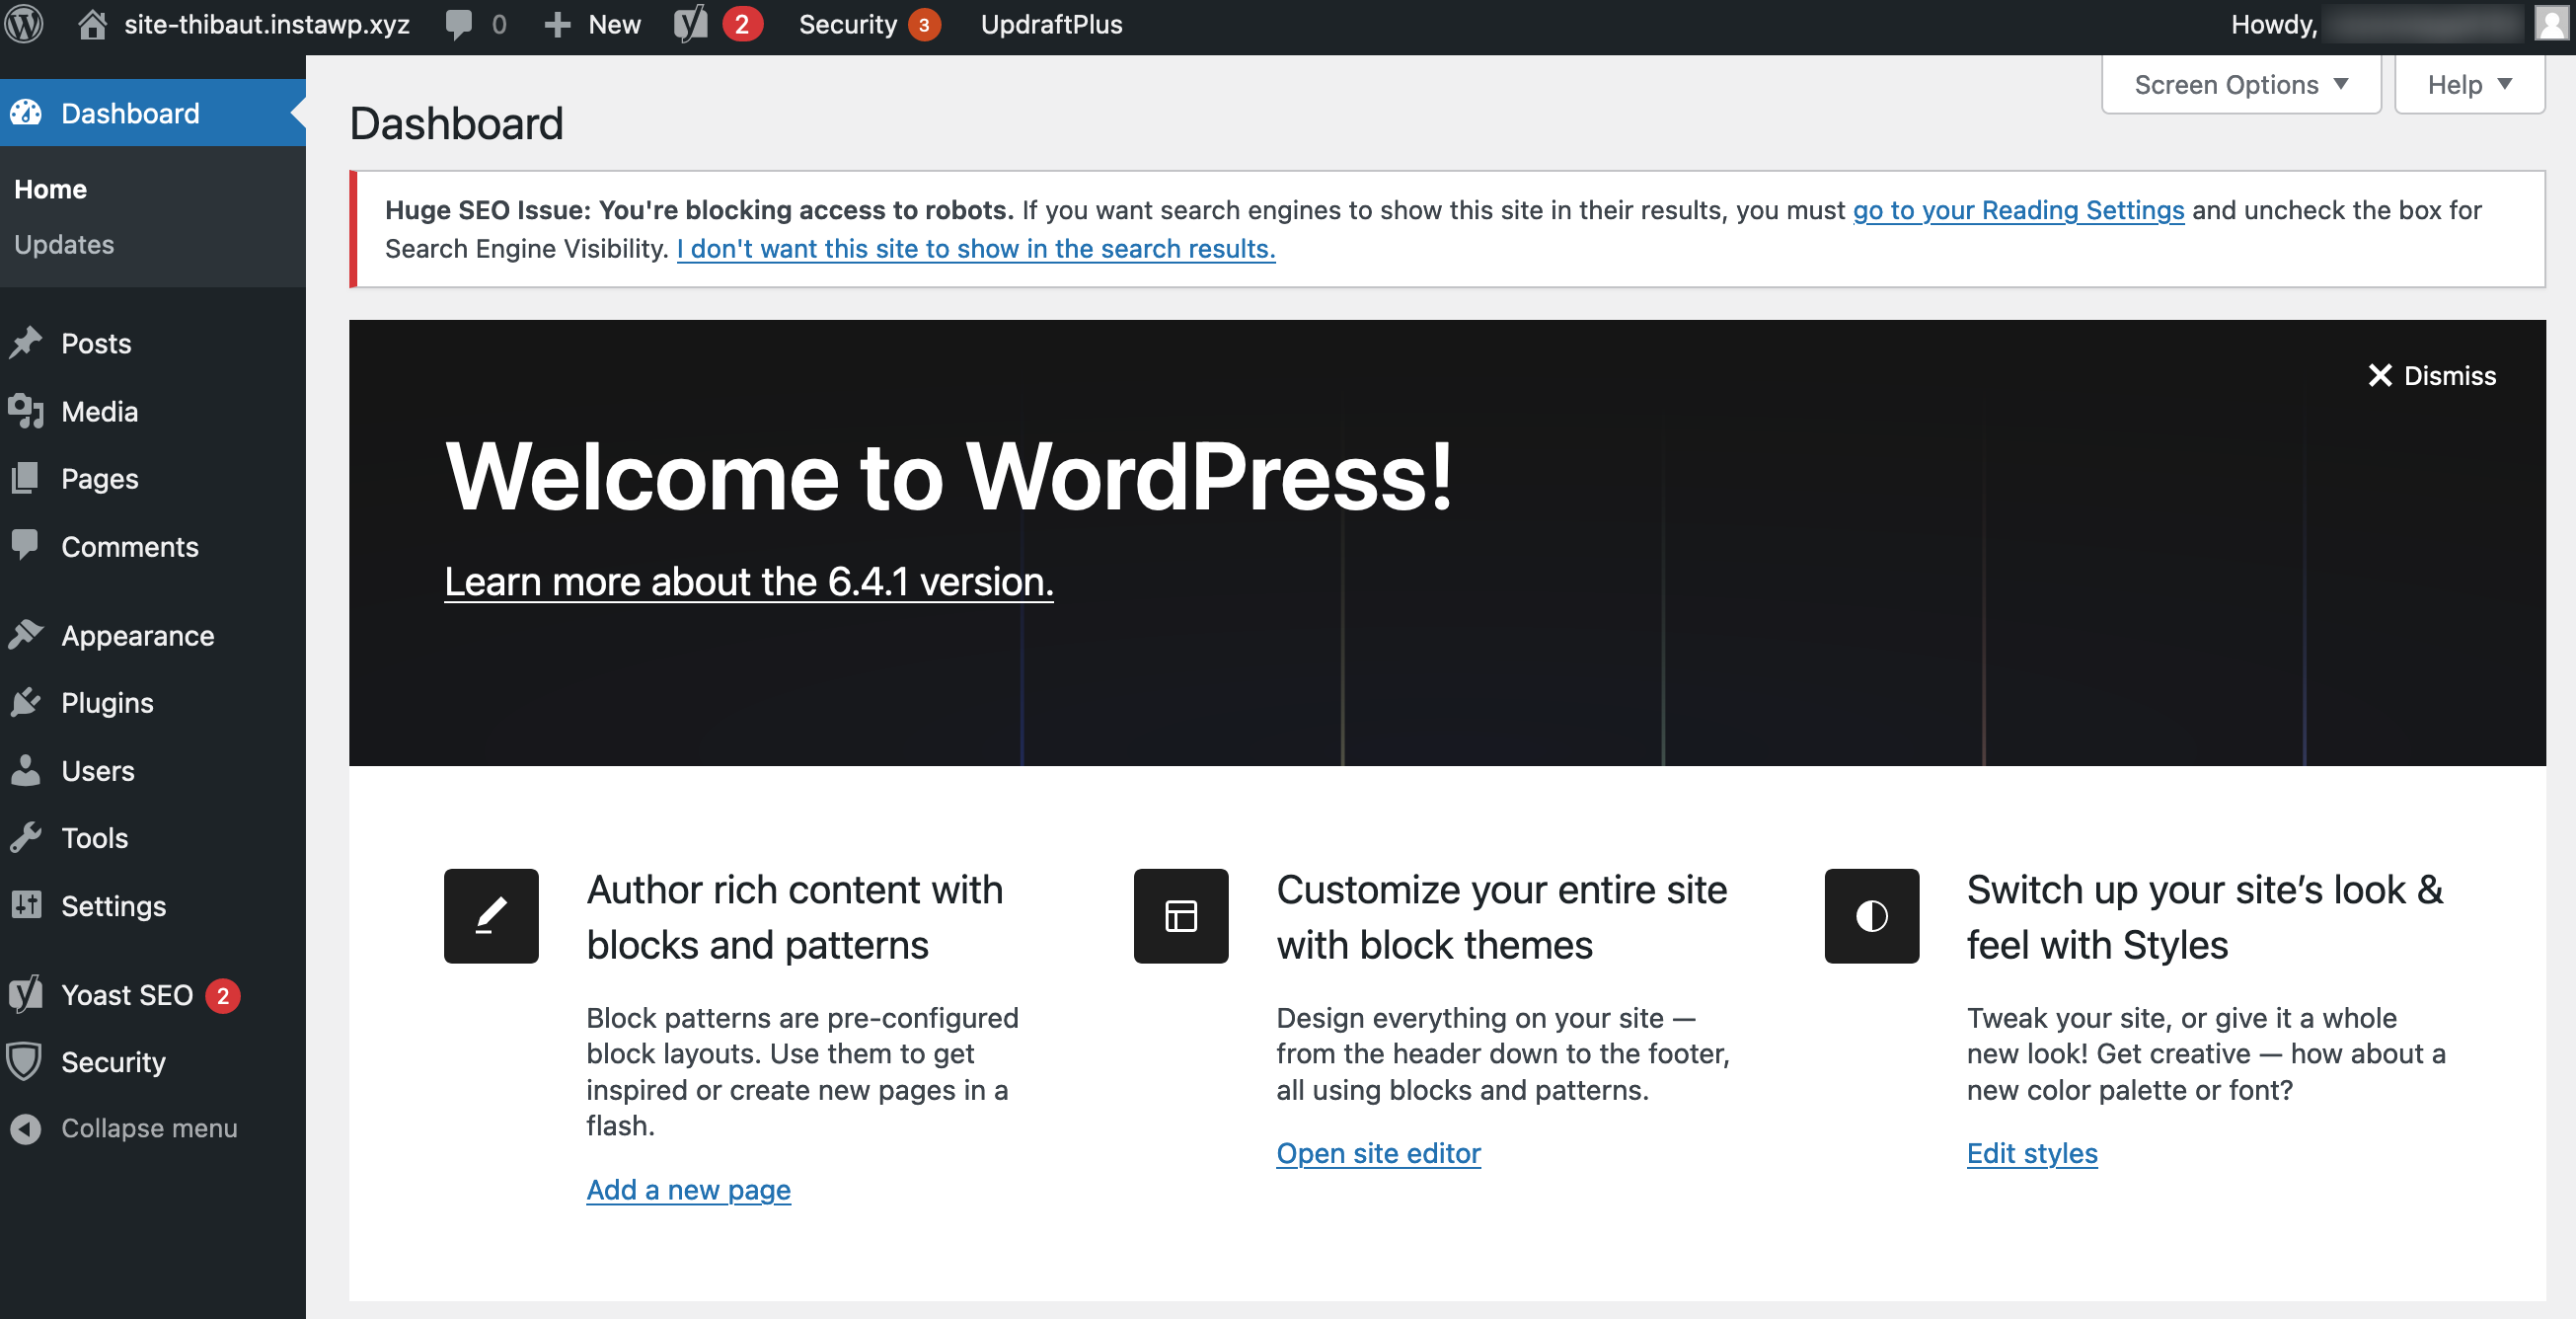Click the WordPress logo in the admin bar
Screen dimensions: 2576x1319
point(25,24)
